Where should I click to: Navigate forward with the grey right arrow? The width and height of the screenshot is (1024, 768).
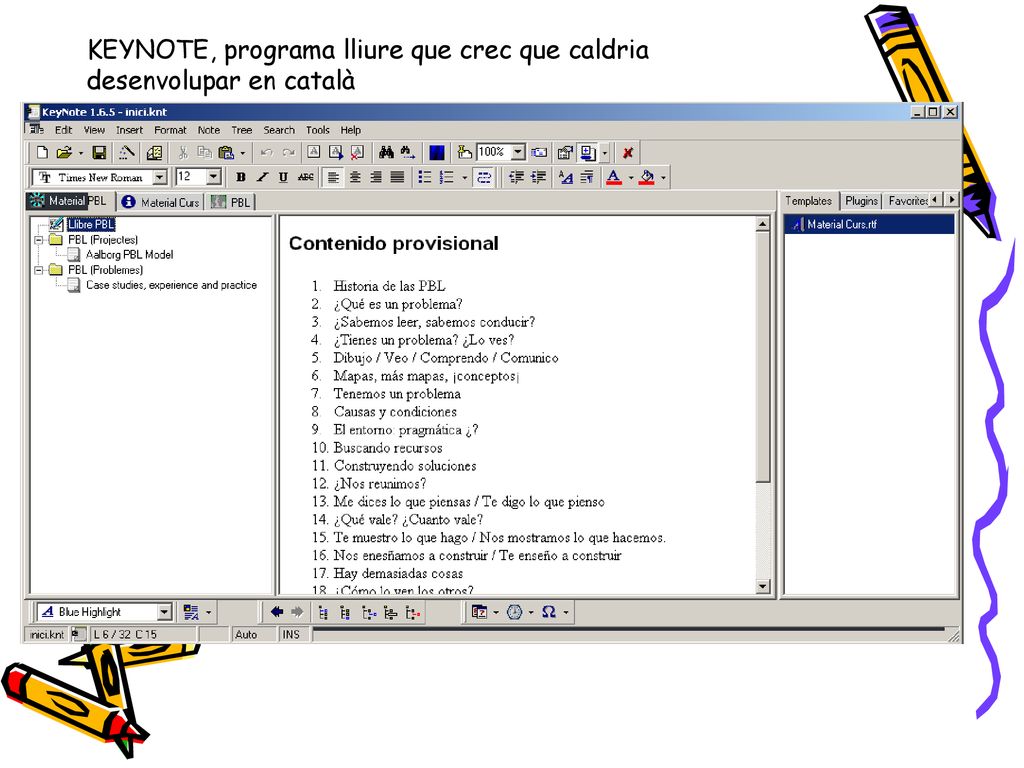297,612
